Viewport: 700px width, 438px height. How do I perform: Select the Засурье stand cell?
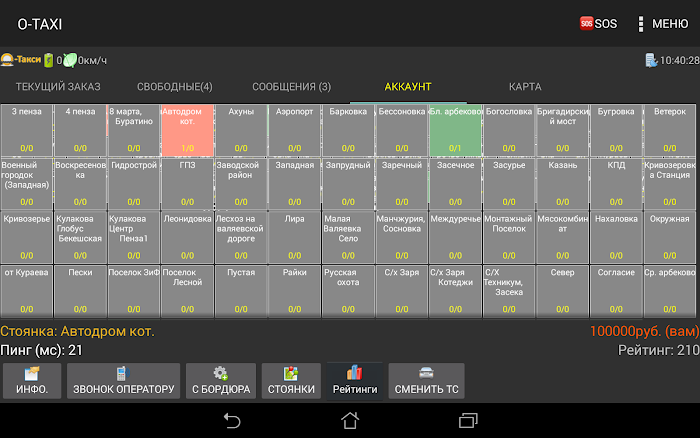tap(509, 184)
